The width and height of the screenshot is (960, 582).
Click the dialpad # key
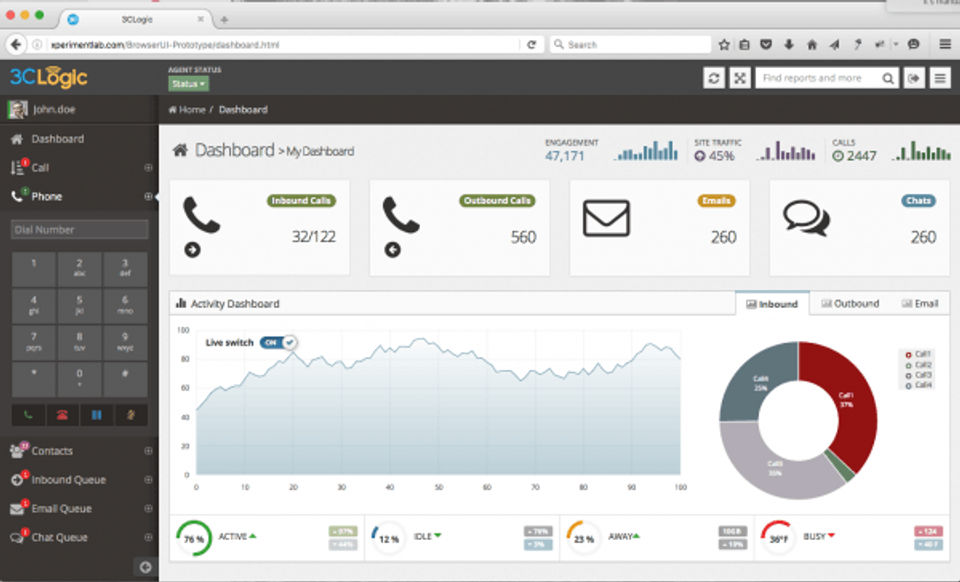125,378
